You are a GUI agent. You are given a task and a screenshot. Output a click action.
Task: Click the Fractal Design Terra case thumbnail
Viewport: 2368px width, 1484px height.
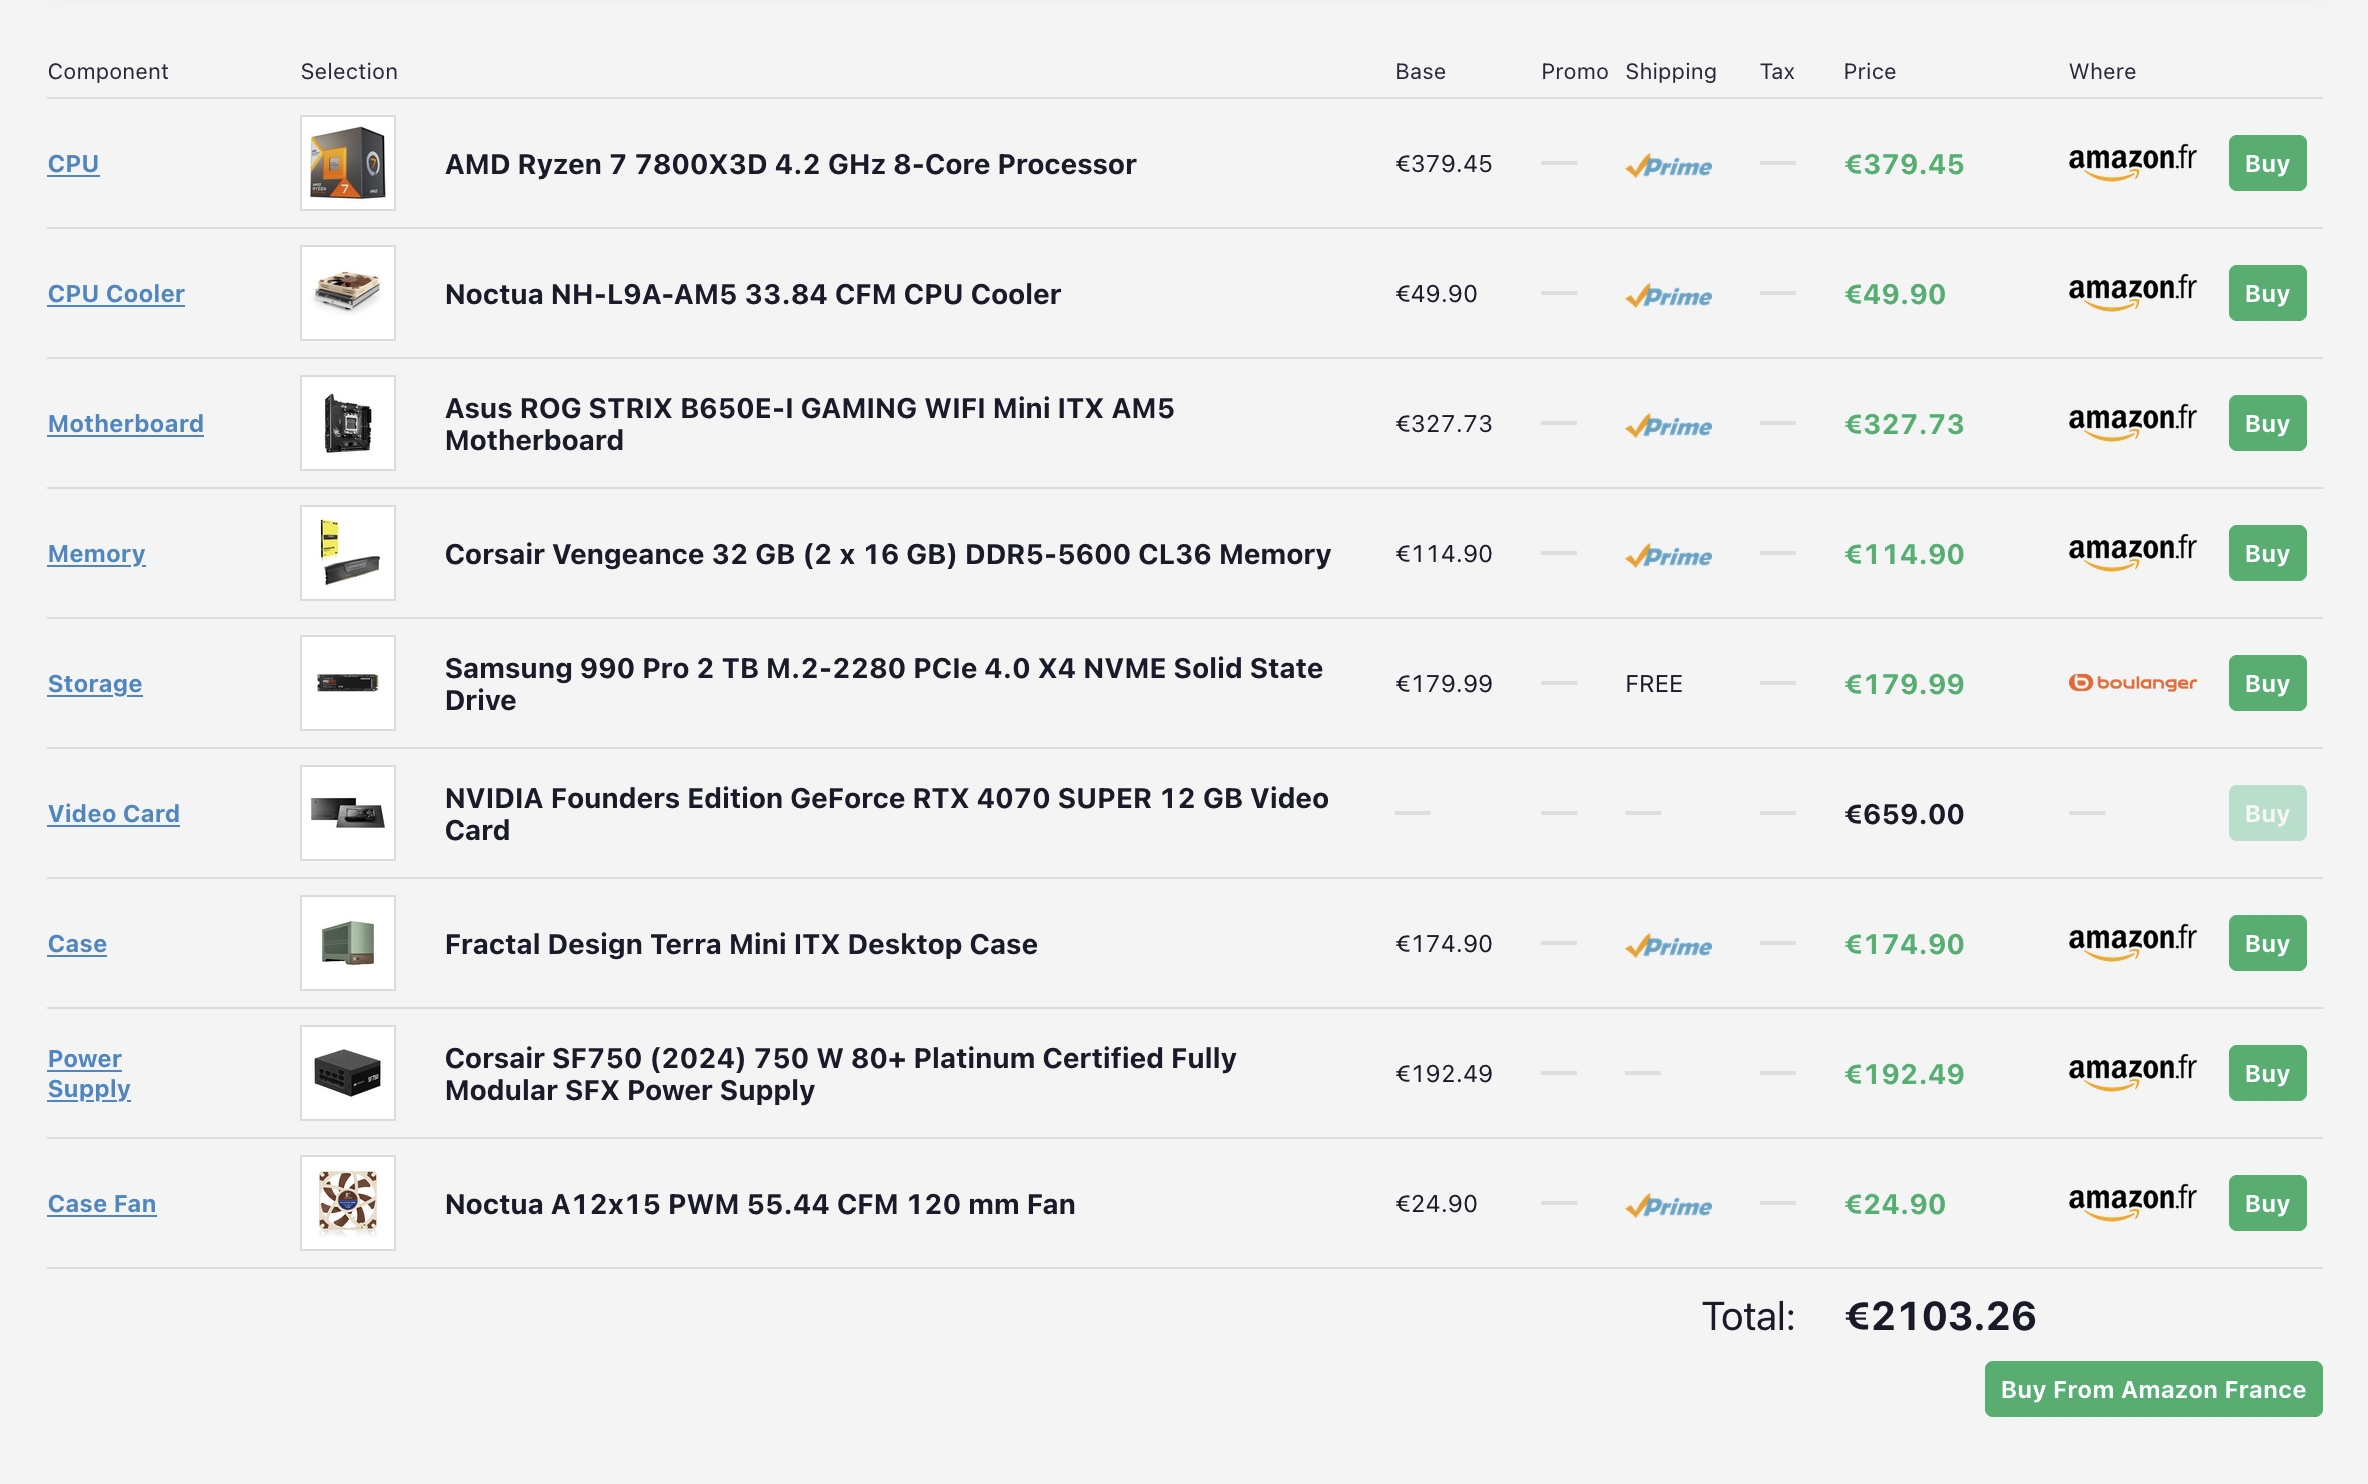coord(347,943)
